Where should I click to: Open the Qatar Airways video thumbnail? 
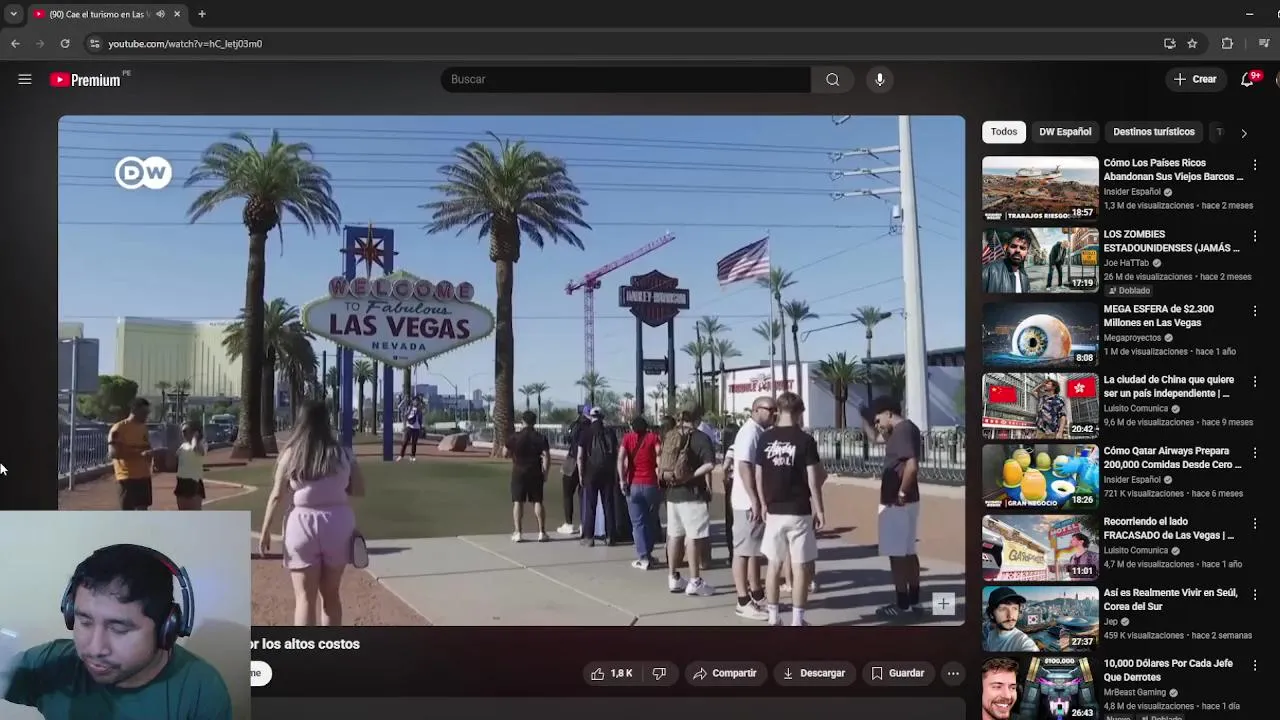coord(1040,476)
